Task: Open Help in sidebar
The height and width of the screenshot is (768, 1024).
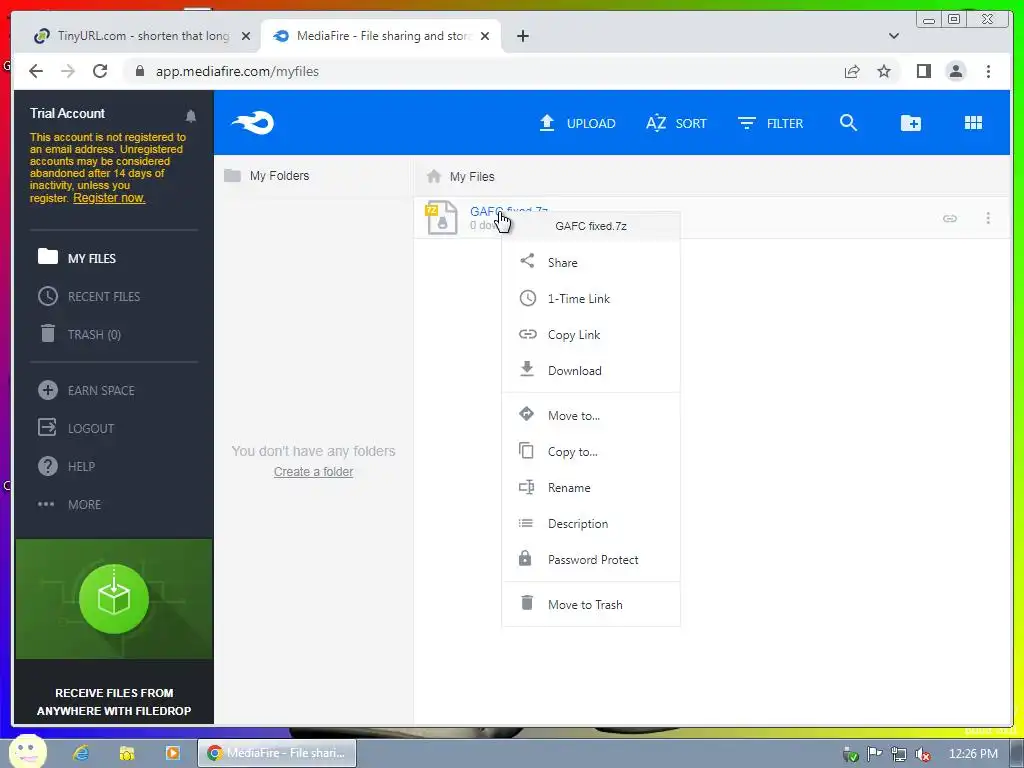Action: pyautogui.click(x=67, y=466)
